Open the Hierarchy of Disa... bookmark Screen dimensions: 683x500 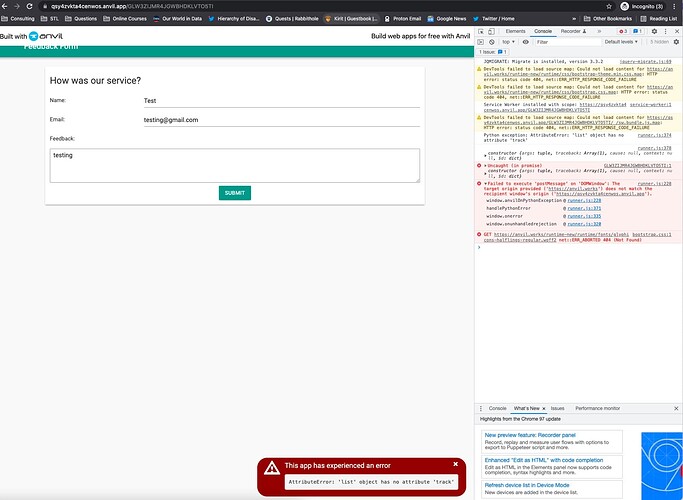pos(234,19)
